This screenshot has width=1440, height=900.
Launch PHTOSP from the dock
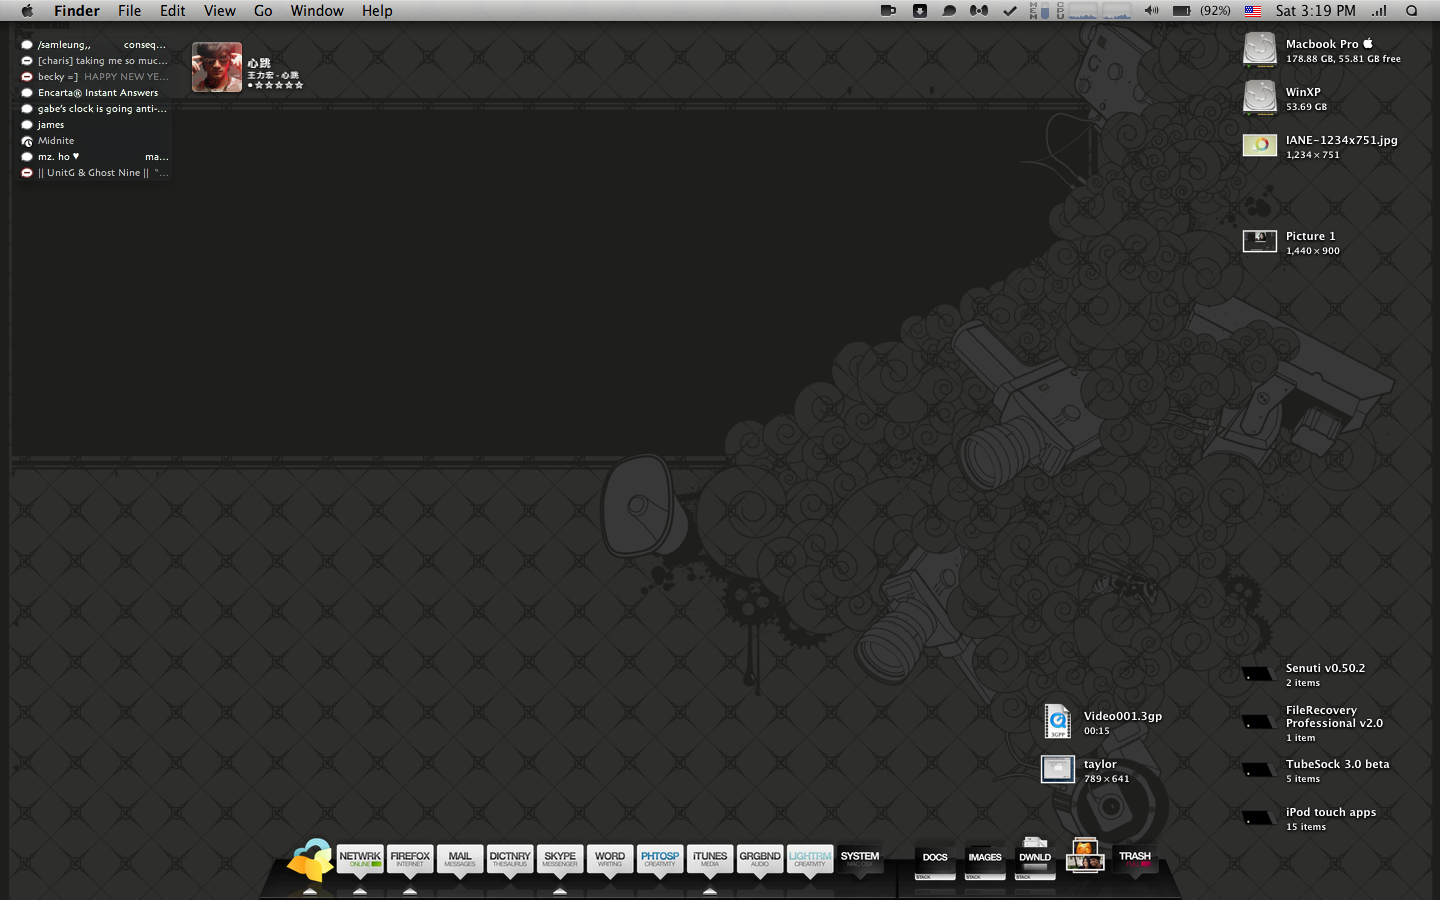660,859
